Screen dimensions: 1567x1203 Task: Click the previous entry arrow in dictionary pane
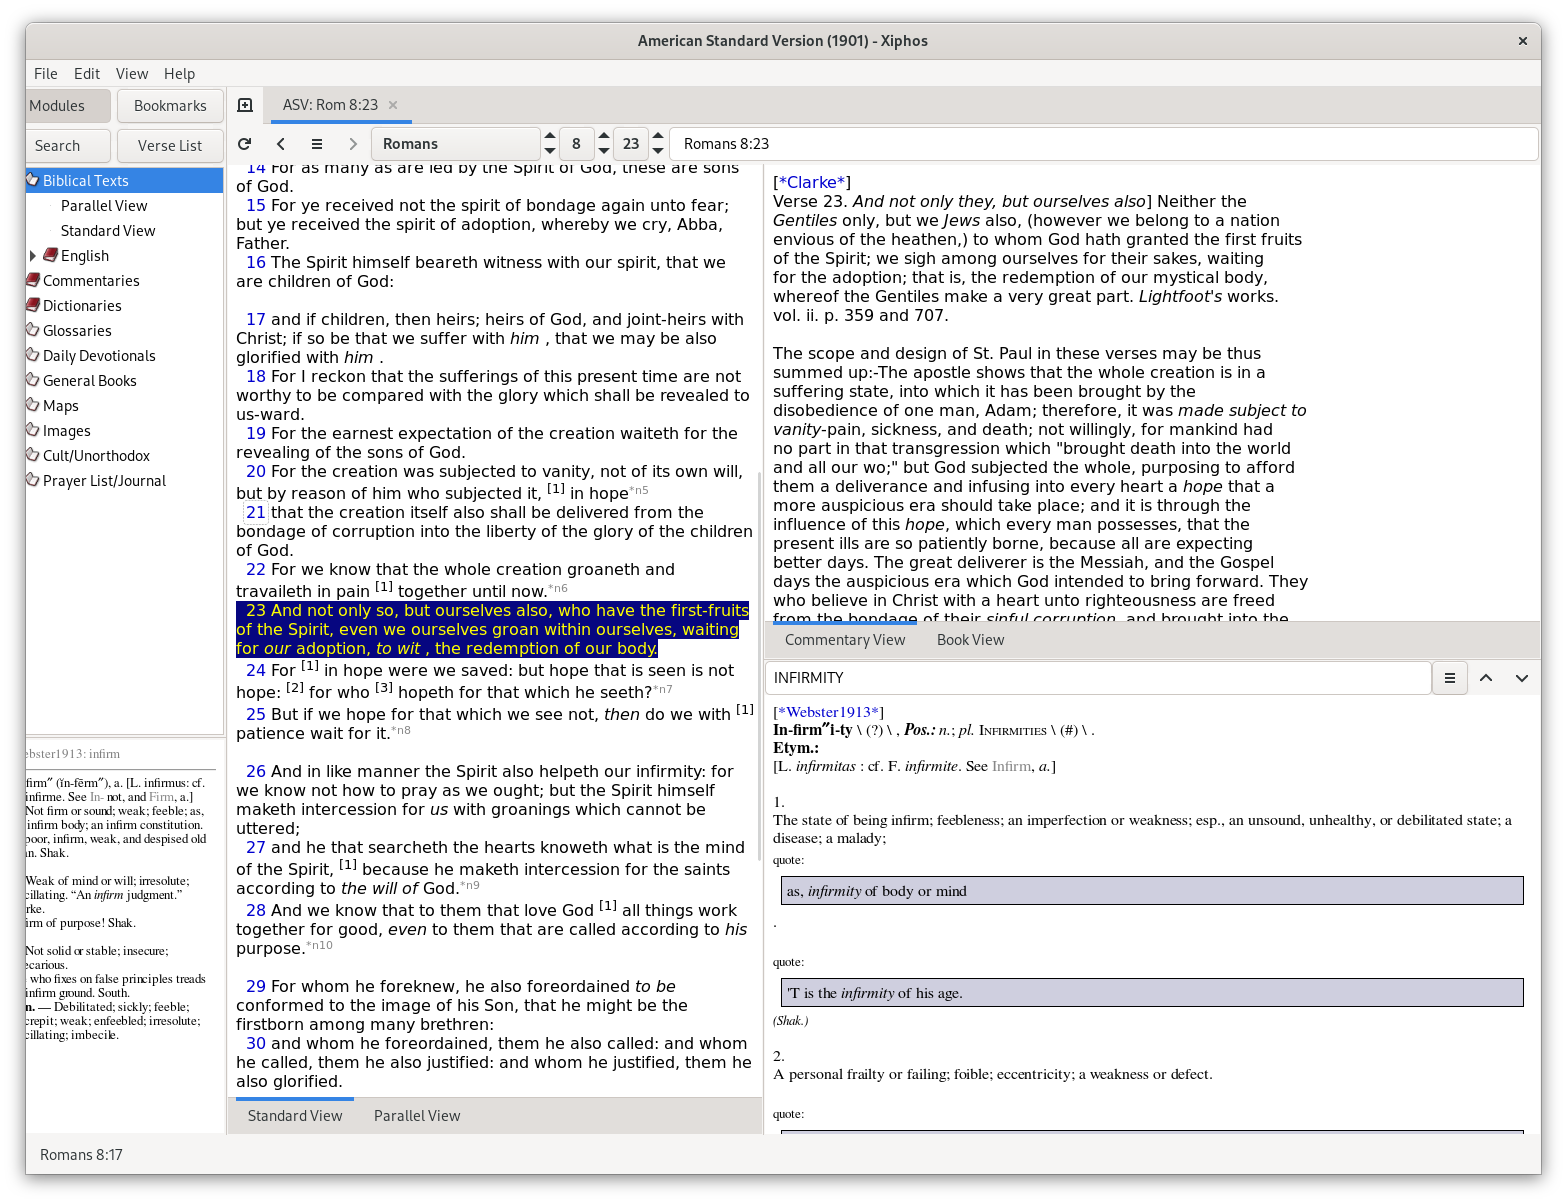(x=1486, y=677)
